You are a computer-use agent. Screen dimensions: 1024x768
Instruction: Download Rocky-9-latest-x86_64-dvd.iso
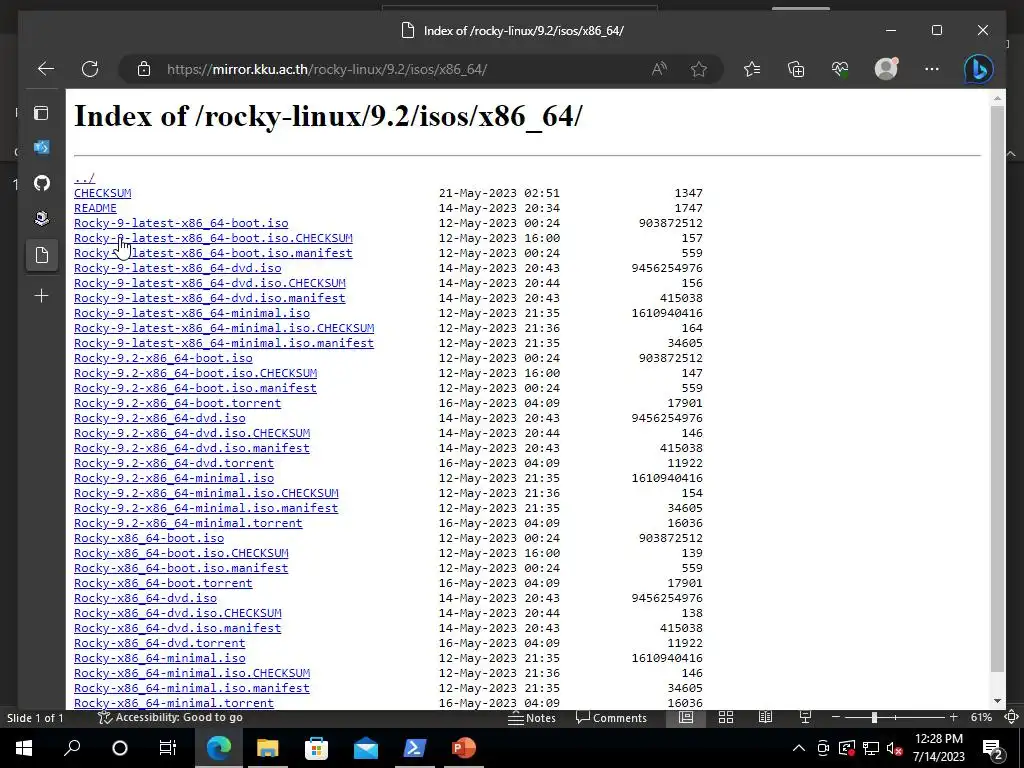click(178, 268)
